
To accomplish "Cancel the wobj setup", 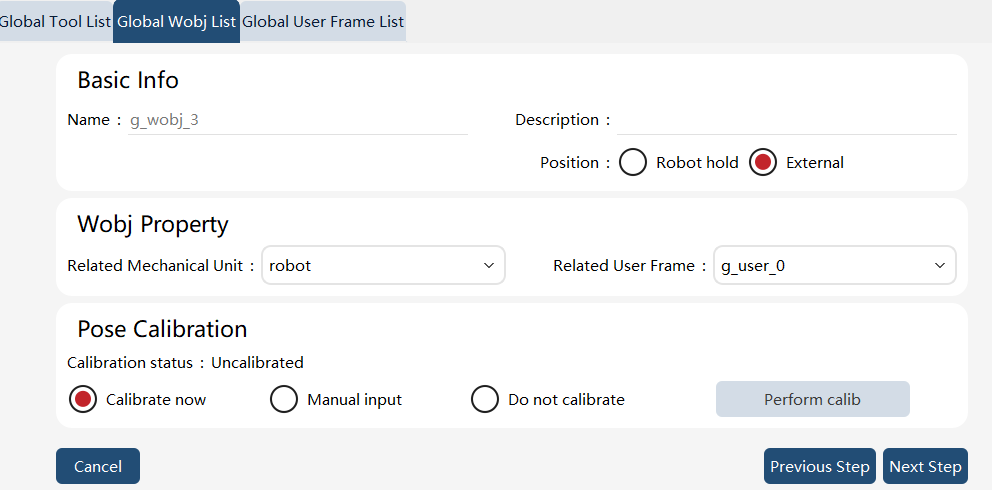I will pyautogui.click(x=97, y=467).
